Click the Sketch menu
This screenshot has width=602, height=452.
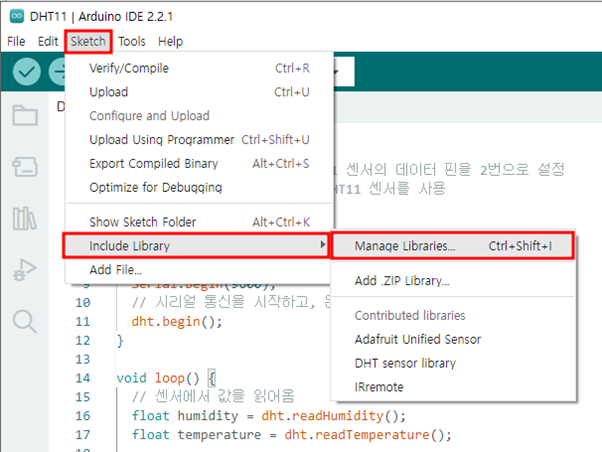point(88,41)
